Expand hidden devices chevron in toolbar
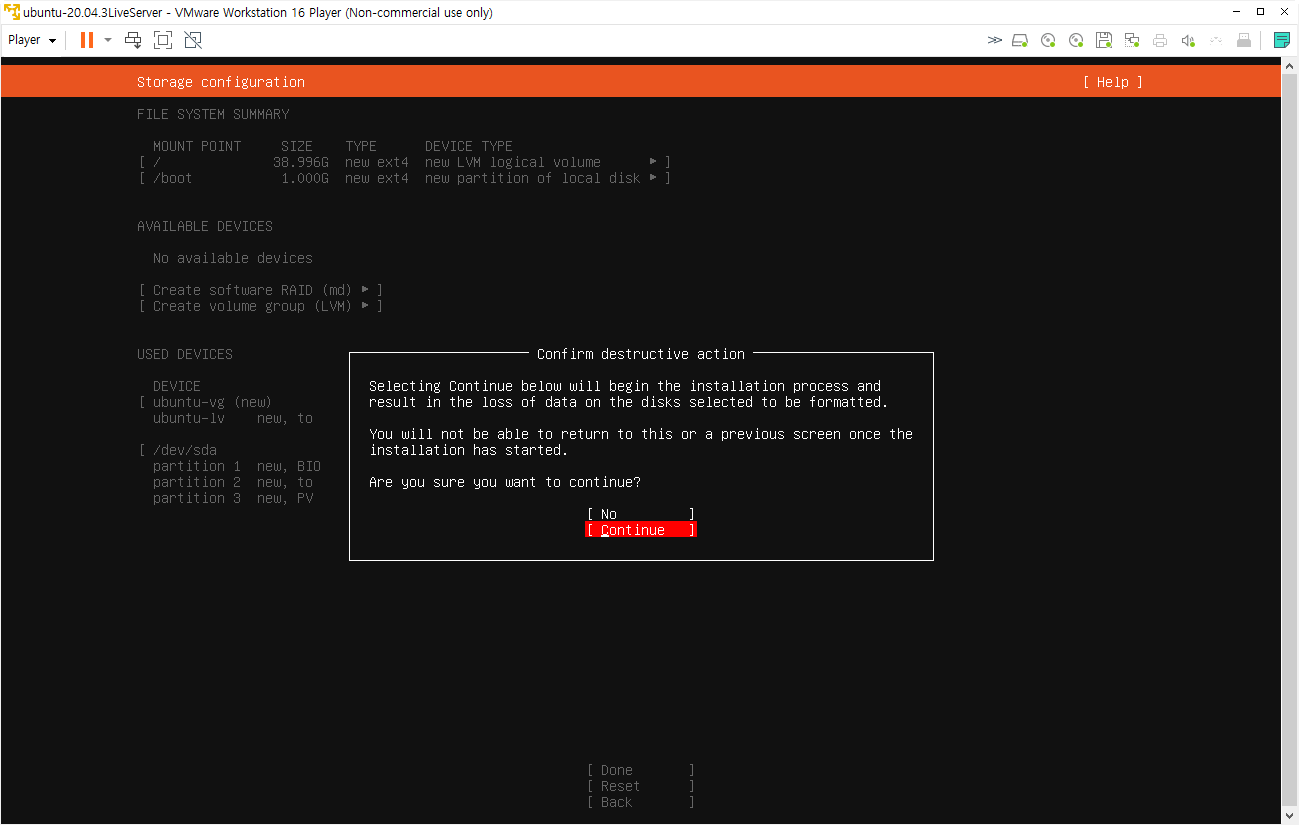 tap(994, 40)
